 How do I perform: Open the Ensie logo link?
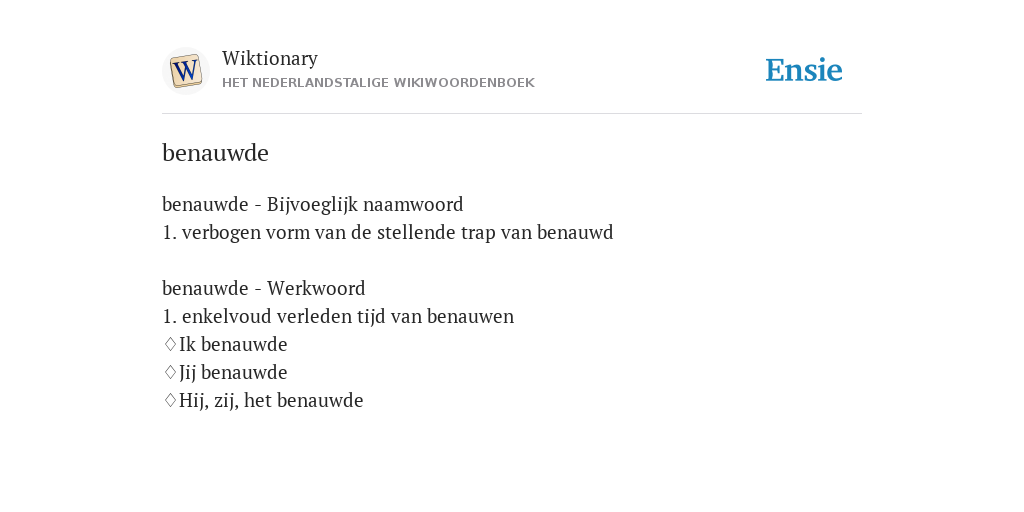[x=803, y=70]
